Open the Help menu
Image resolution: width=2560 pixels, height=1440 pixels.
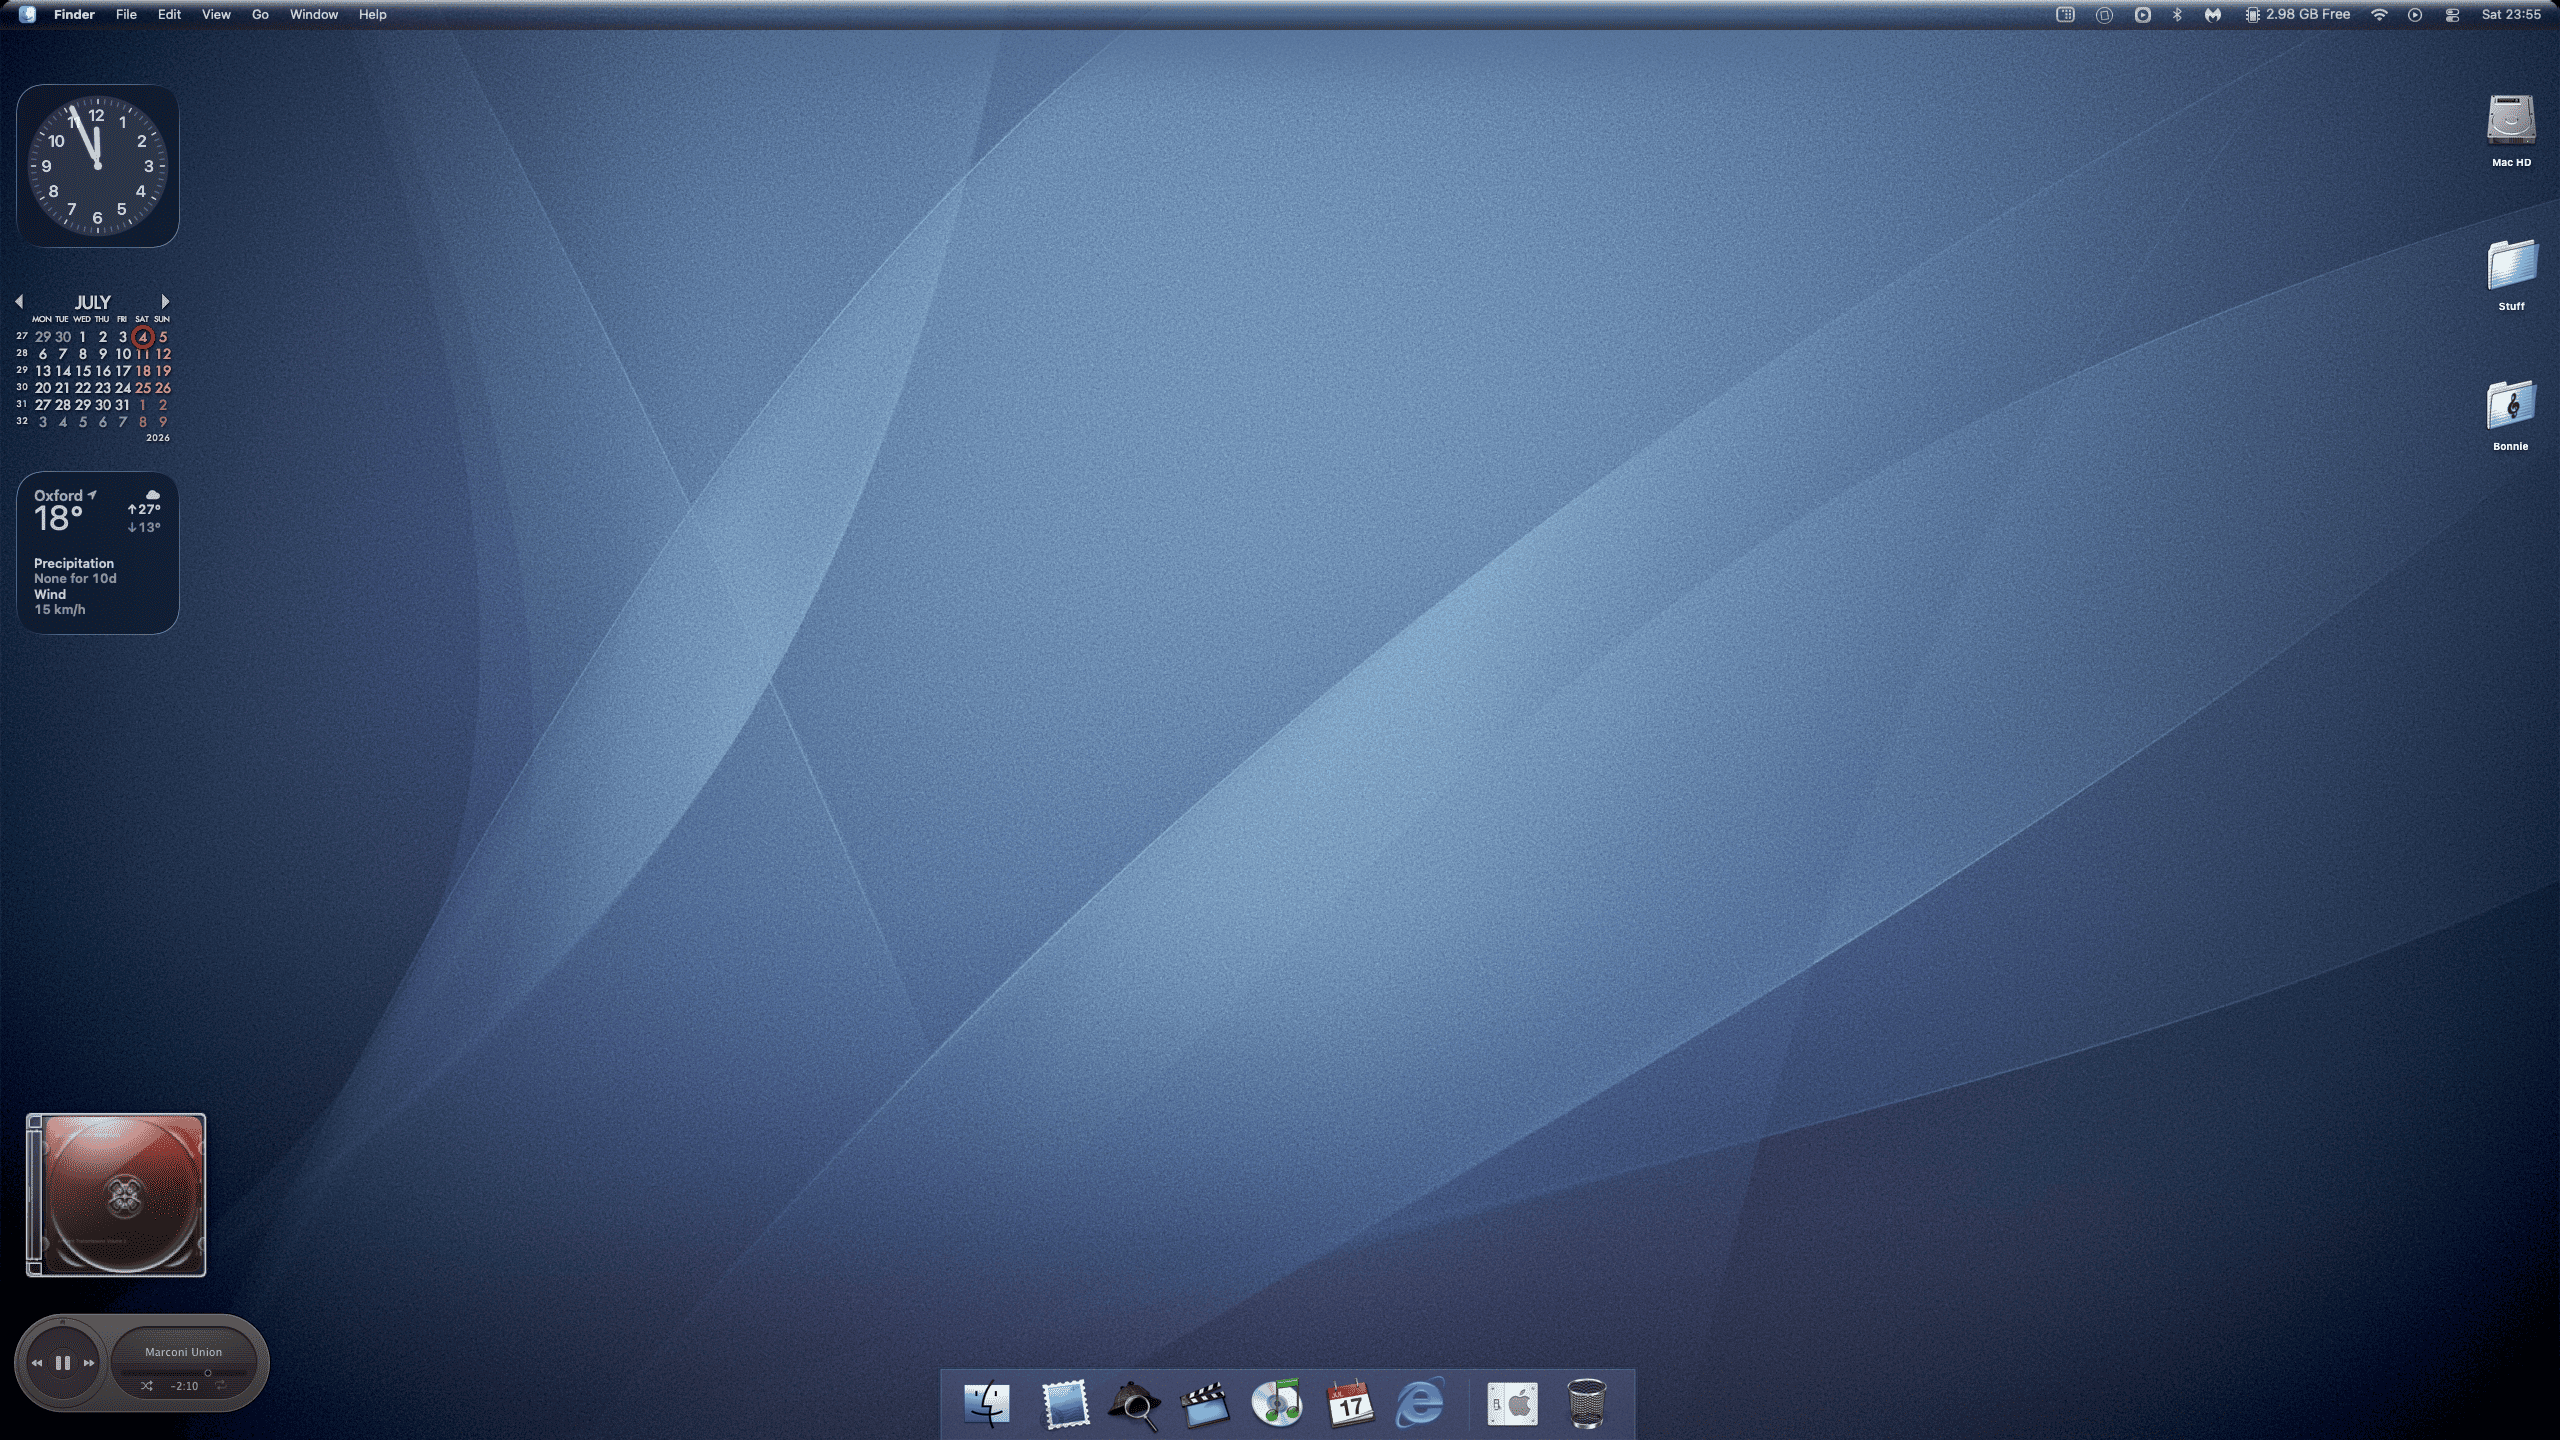(372, 15)
